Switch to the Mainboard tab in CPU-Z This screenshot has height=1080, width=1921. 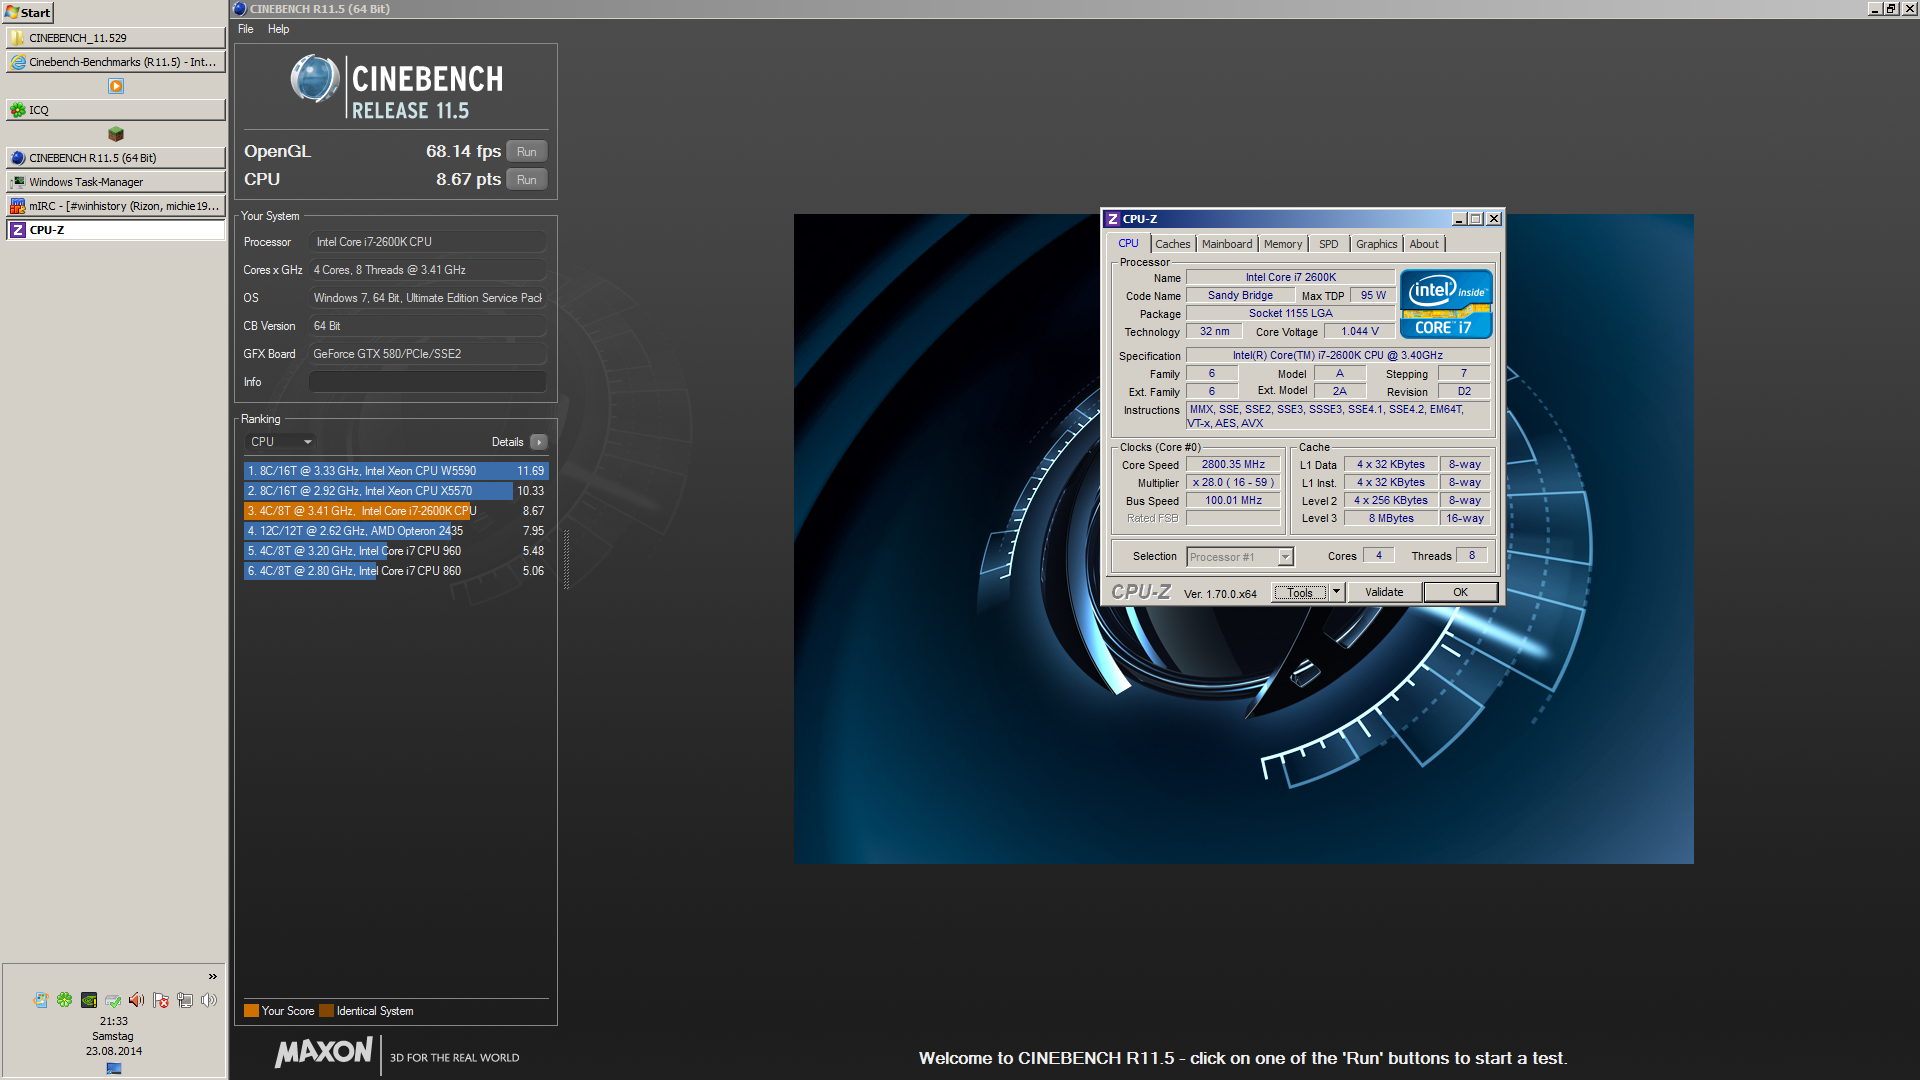tap(1226, 244)
